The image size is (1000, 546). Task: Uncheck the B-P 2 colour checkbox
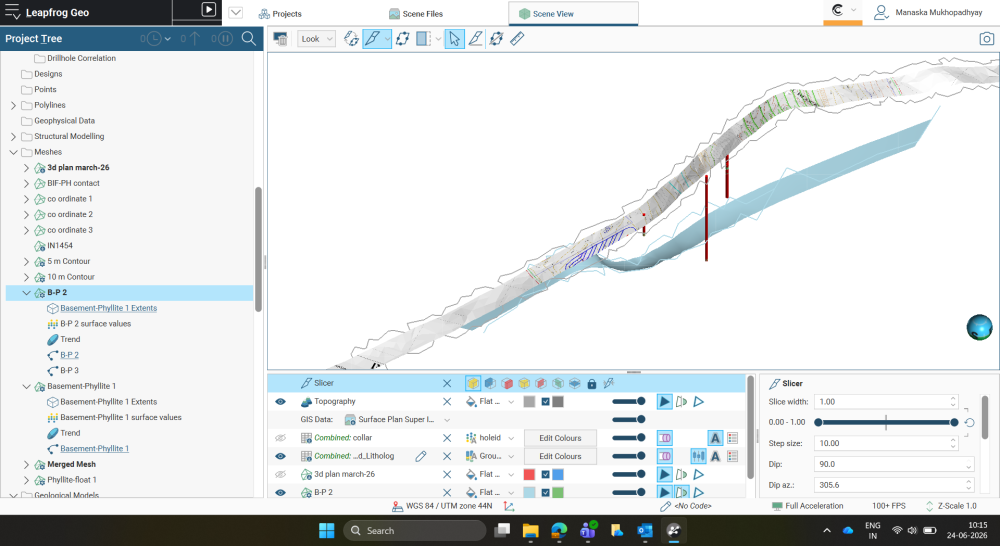click(x=545, y=492)
